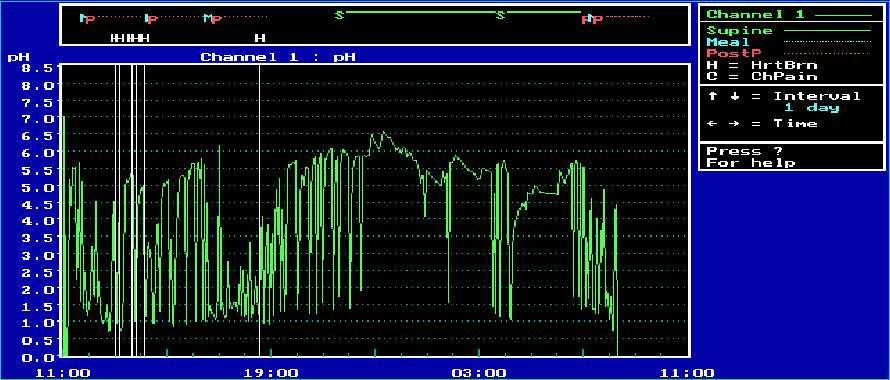Image resolution: width=890 pixels, height=380 pixels.
Task: Click the '1 day' interval value
Action: pyautogui.click(x=812, y=107)
